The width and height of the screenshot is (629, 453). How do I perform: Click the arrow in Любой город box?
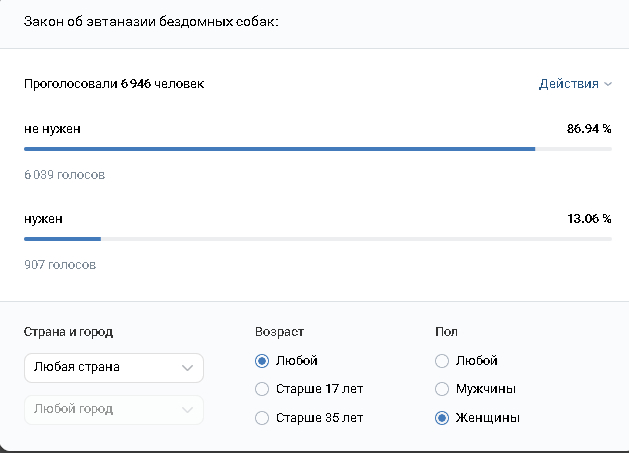[188, 409]
